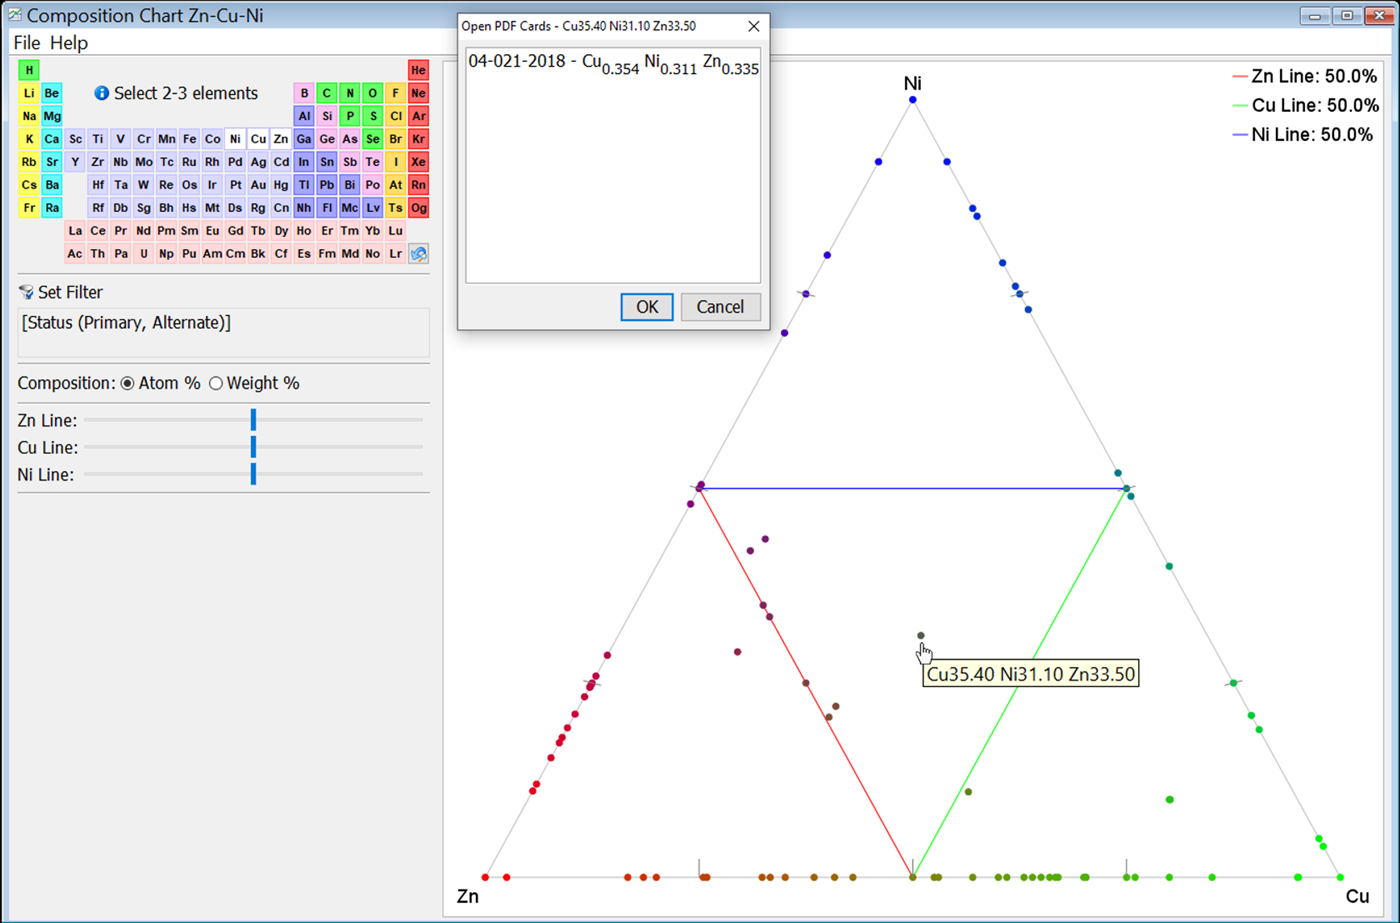Click the Ni Line slider handle
The image size is (1400, 923).
click(x=254, y=474)
